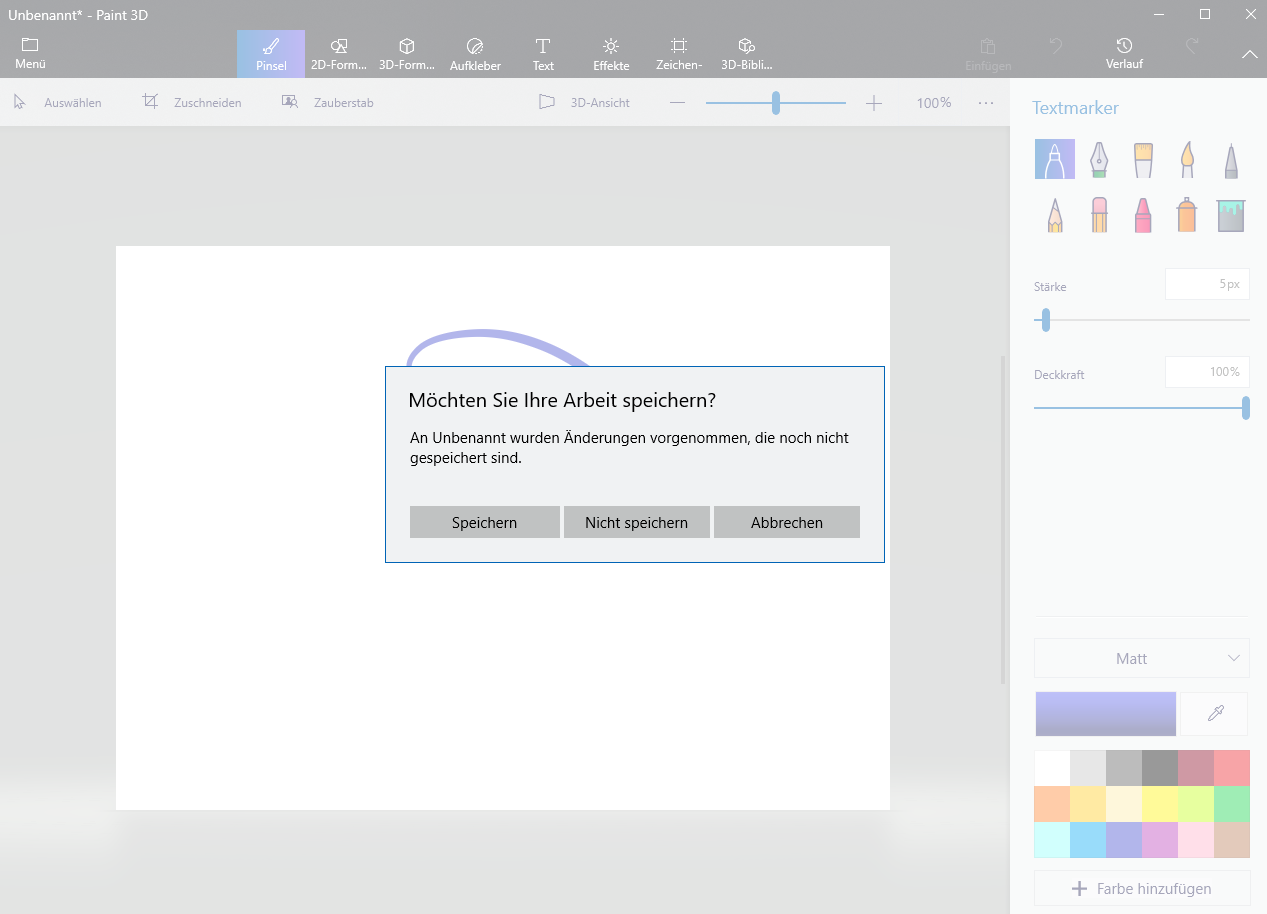Collapse the ribbon with the chevron
Viewport: 1267px width, 914px height.
pos(1250,54)
